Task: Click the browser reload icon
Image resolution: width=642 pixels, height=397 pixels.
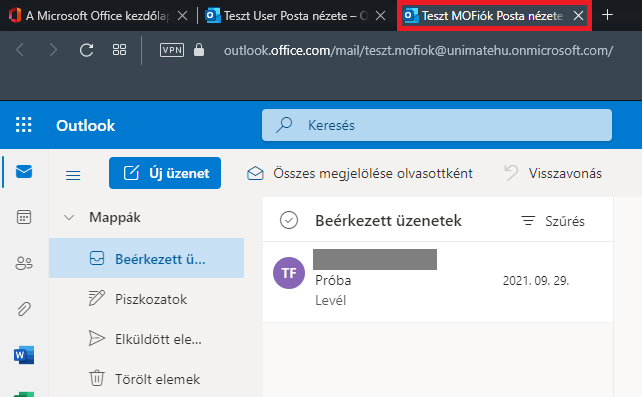Action: click(86, 50)
